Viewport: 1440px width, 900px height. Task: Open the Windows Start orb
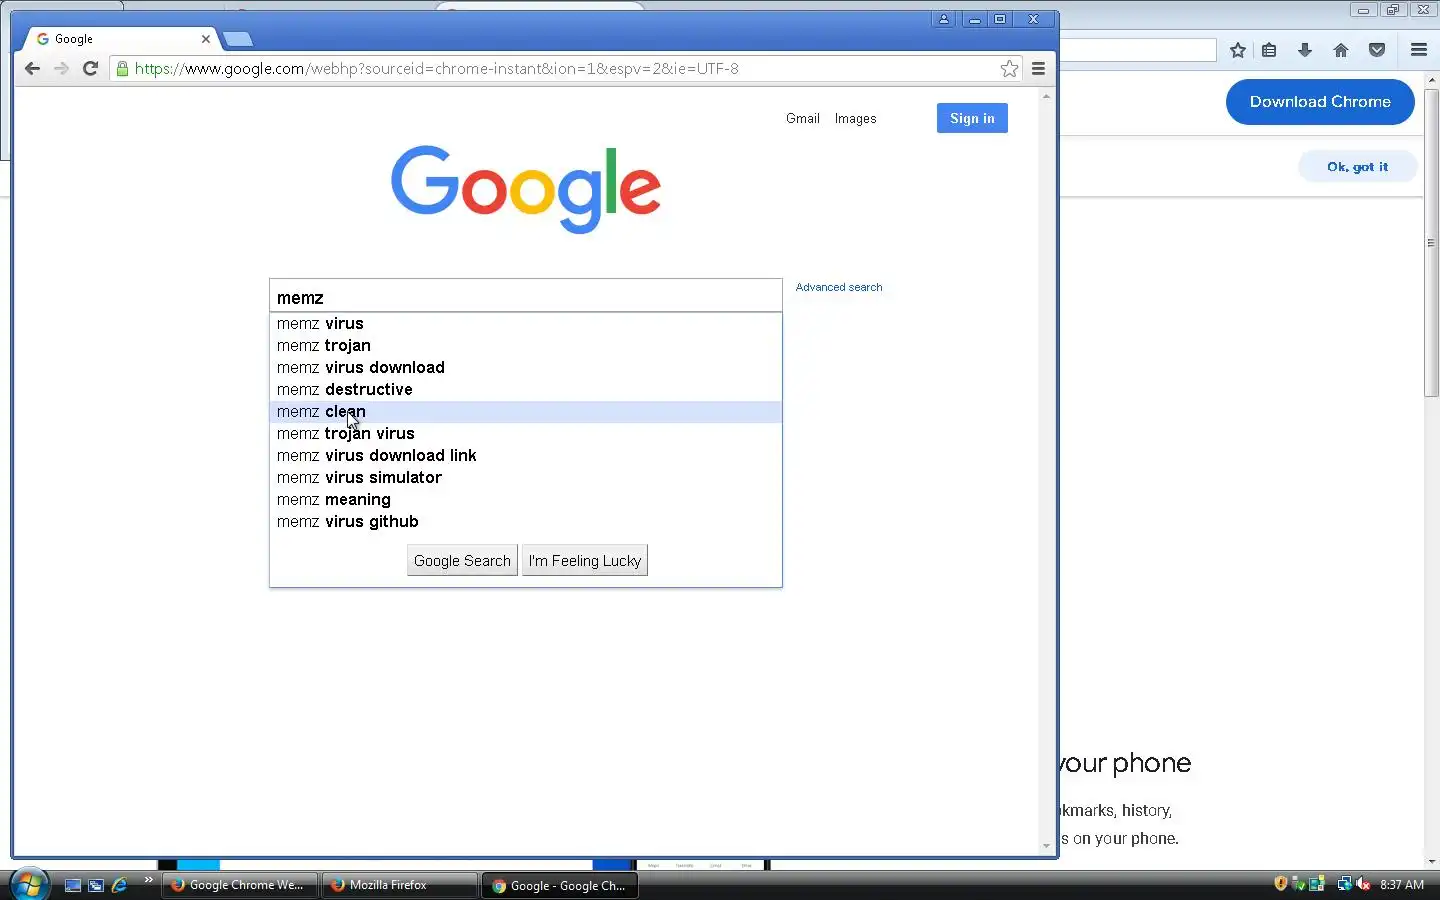click(x=29, y=884)
